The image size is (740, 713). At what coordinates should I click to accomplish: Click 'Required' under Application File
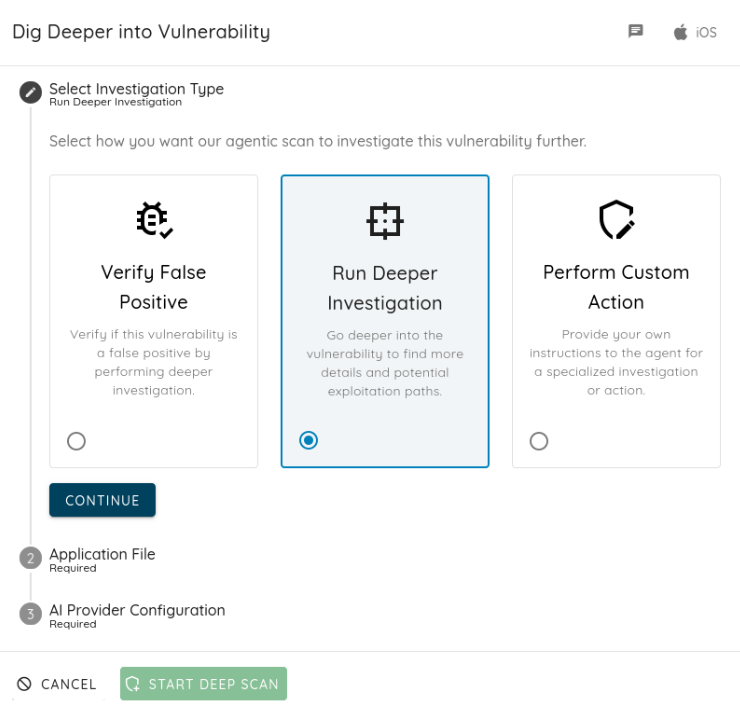[x=73, y=568]
